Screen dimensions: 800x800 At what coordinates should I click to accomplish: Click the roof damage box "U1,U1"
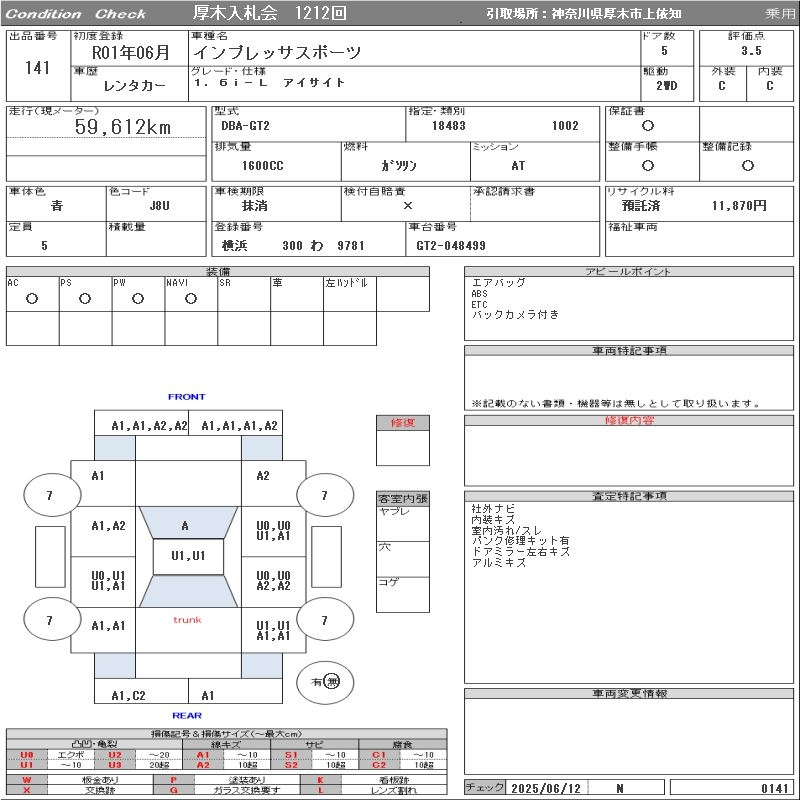point(188,556)
